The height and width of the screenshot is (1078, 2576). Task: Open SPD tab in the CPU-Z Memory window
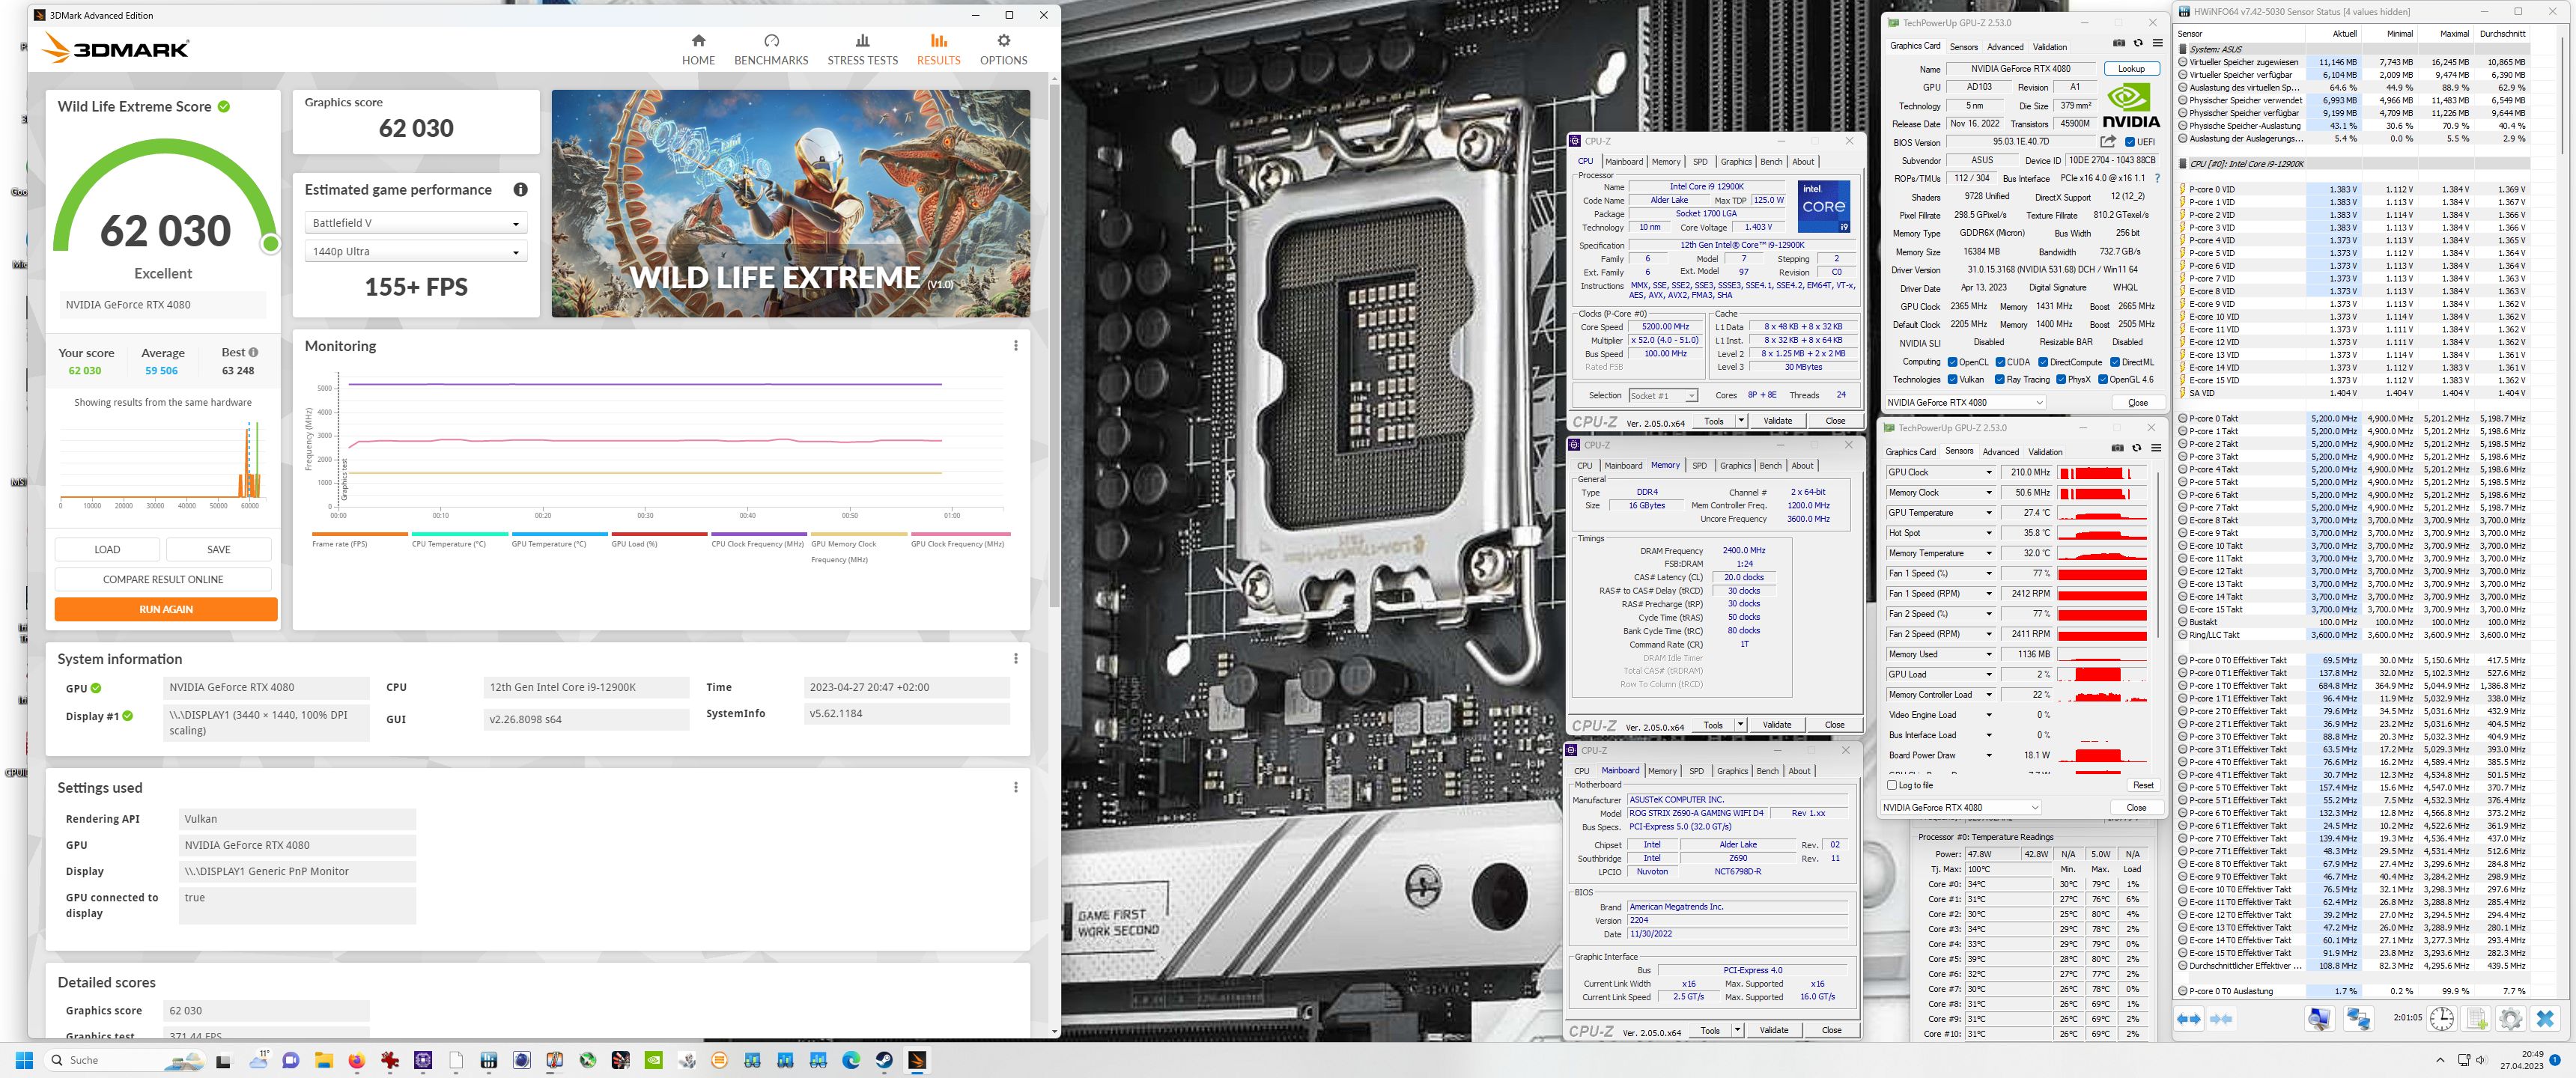pos(1700,466)
